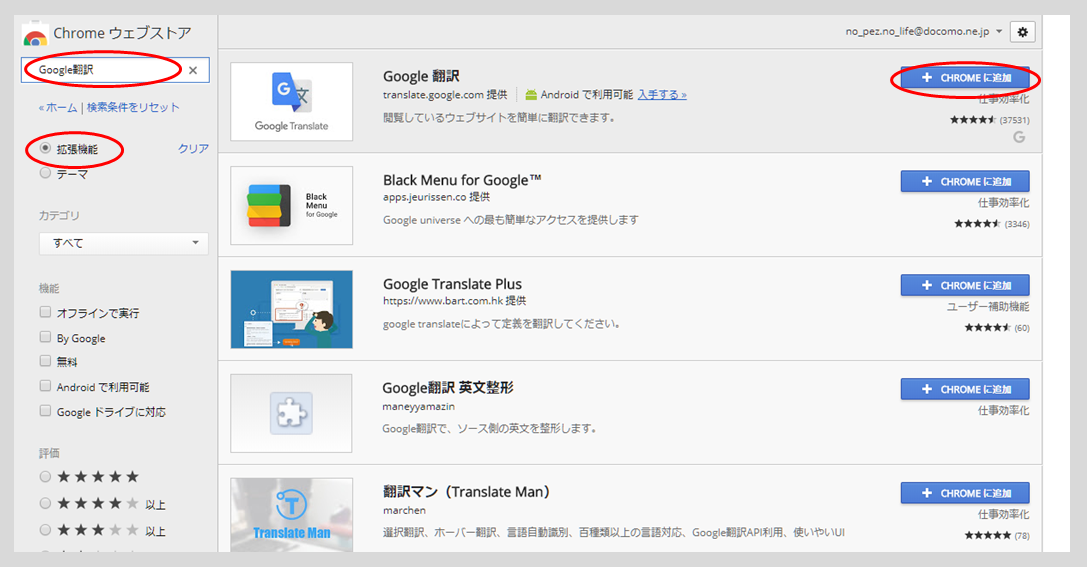Select the three stars 以上 rating filter
Image resolution: width=1087 pixels, height=567 pixels.
(x=45, y=530)
